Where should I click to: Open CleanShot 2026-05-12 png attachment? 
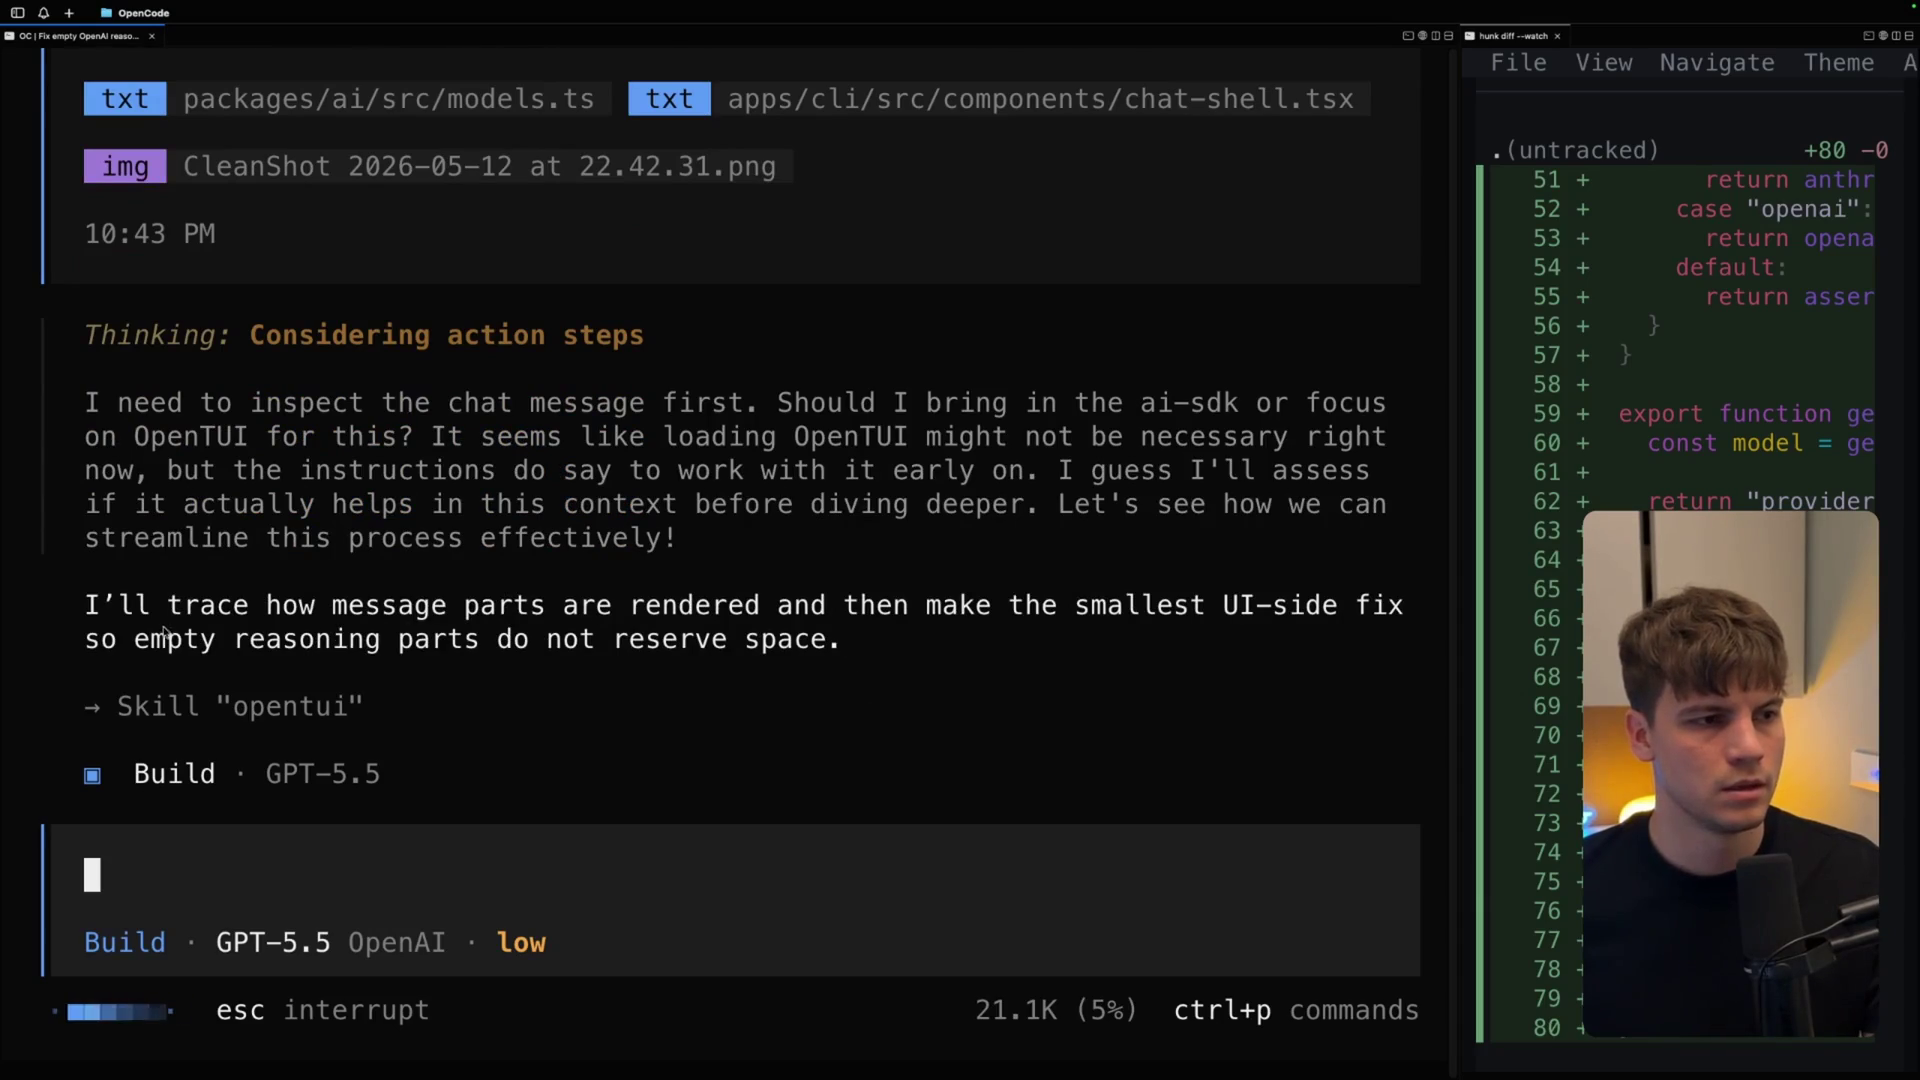[x=479, y=167]
